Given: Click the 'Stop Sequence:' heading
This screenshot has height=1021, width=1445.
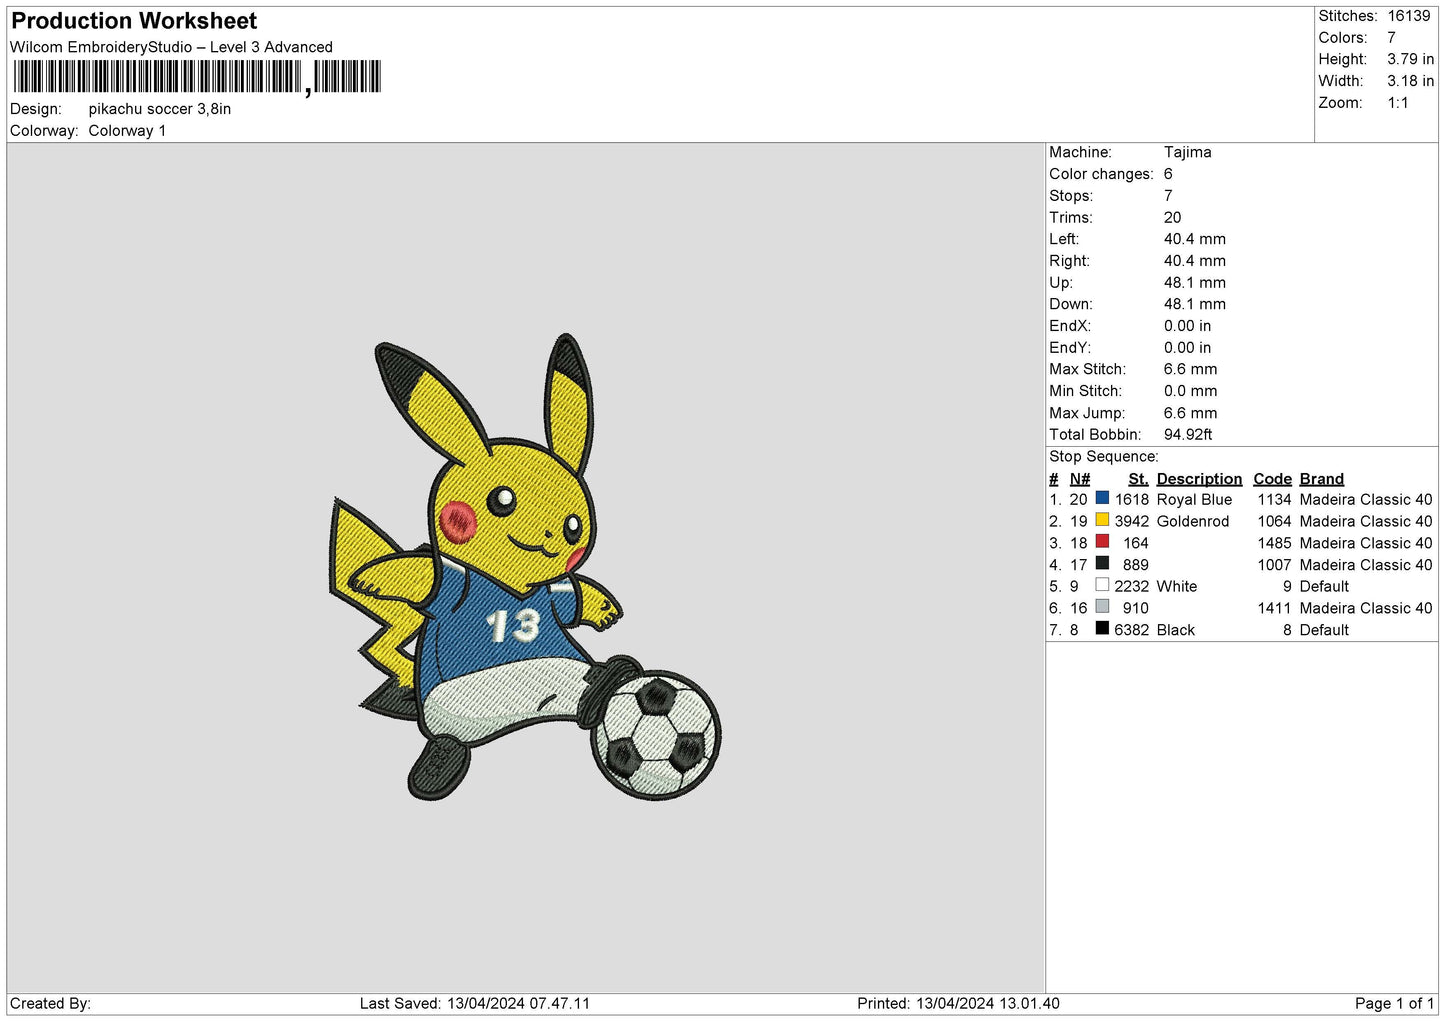Looking at the screenshot, I should 1104,457.
